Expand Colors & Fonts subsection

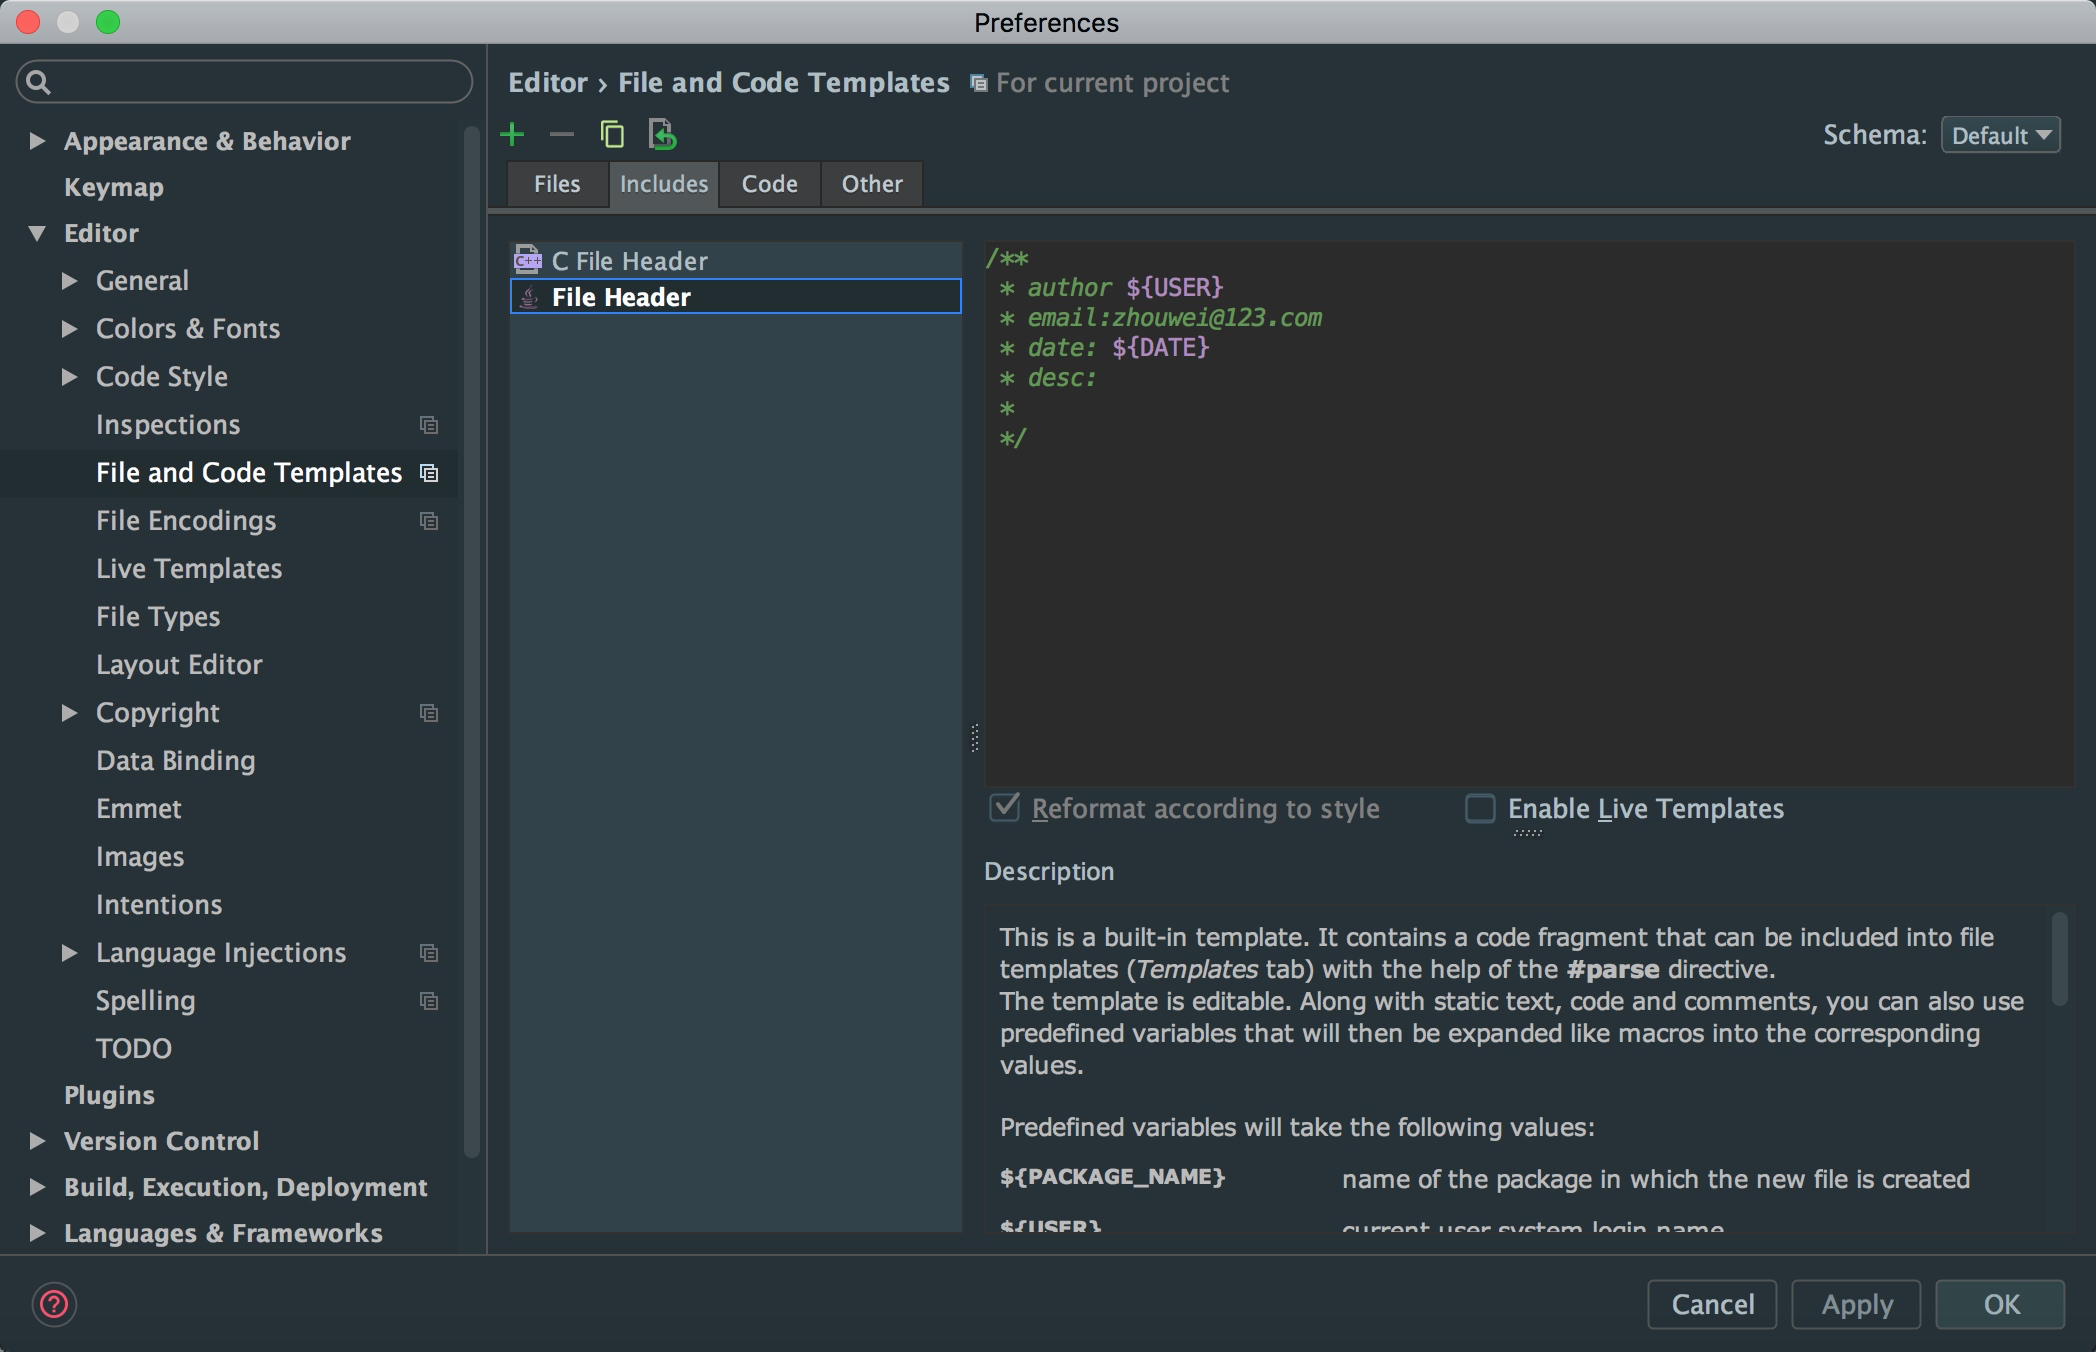(69, 329)
